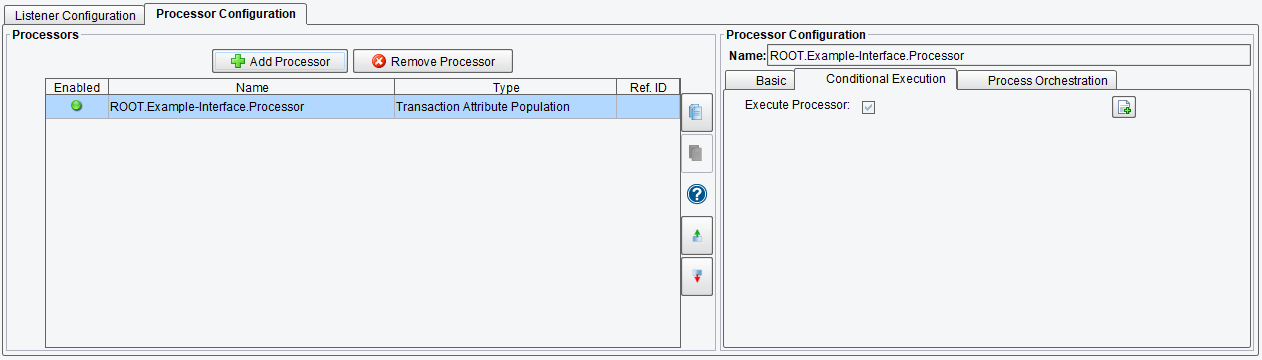The width and height of the screenshot is (1262, 360).
Task: Click the Remove Processor button
Action: 432,61
